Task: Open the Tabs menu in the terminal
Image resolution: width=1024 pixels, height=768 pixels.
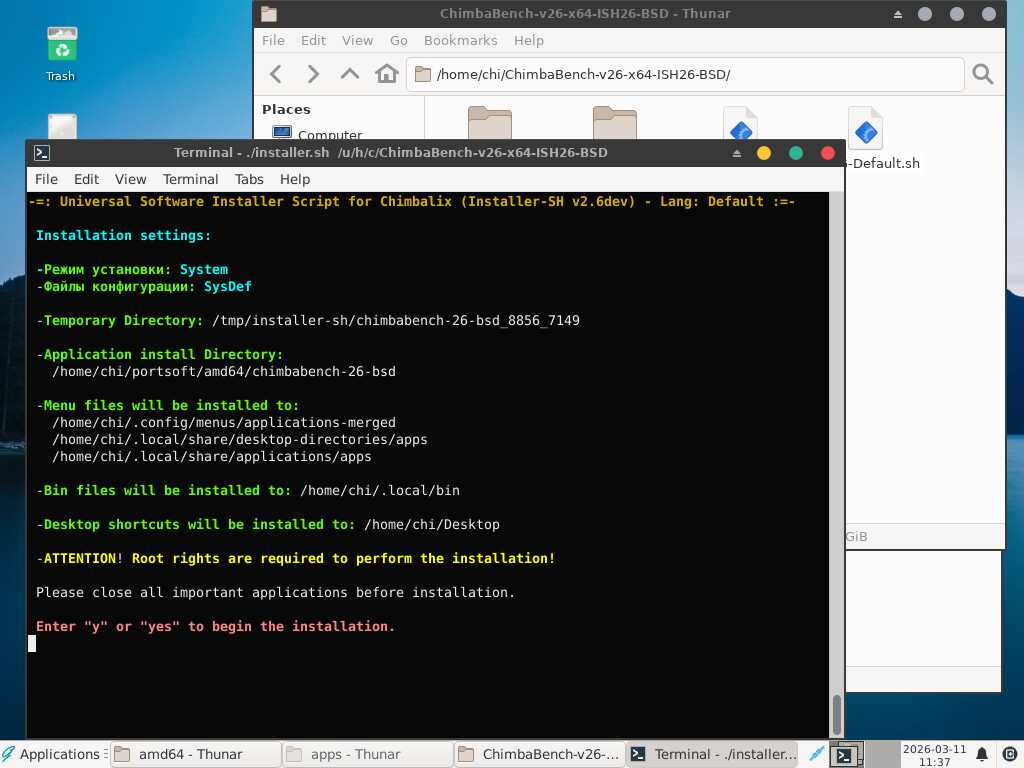Action: 249,179
